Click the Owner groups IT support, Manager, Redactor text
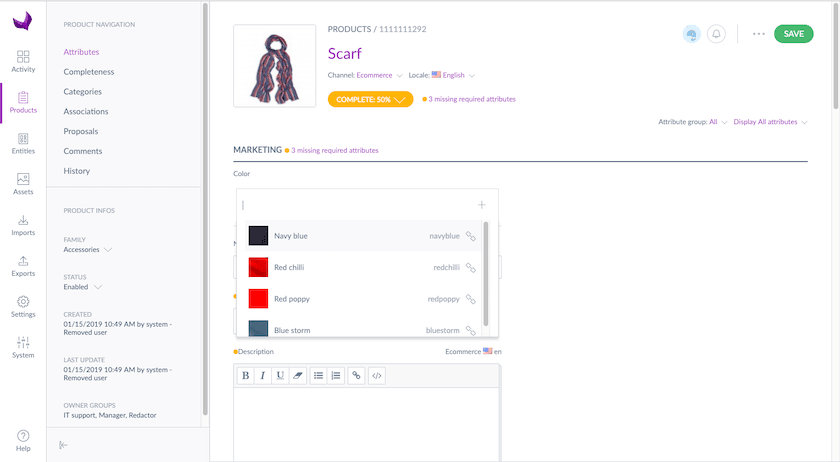This screenshot has height=462, width=840. [x=110, y=415]
